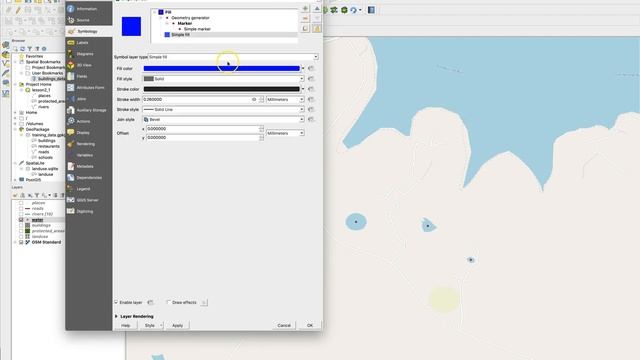Open the Join style Bevel dropdown
The image size is (640, 360).
(223, 120)
